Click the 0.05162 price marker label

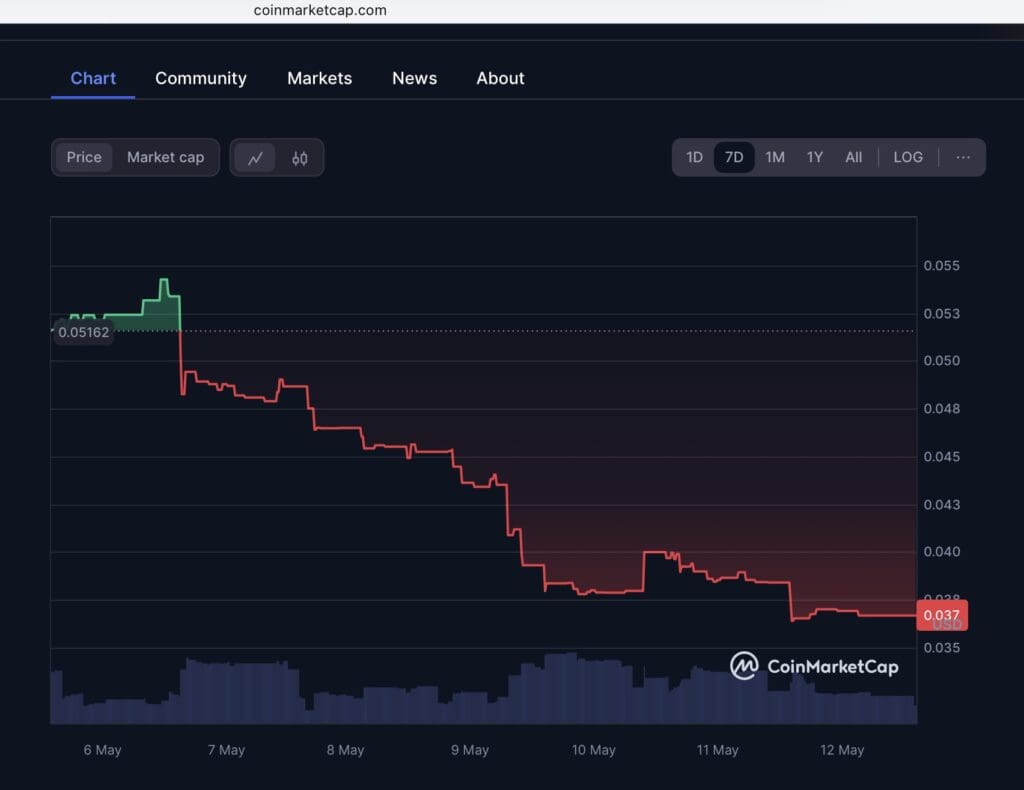point(84,332)
